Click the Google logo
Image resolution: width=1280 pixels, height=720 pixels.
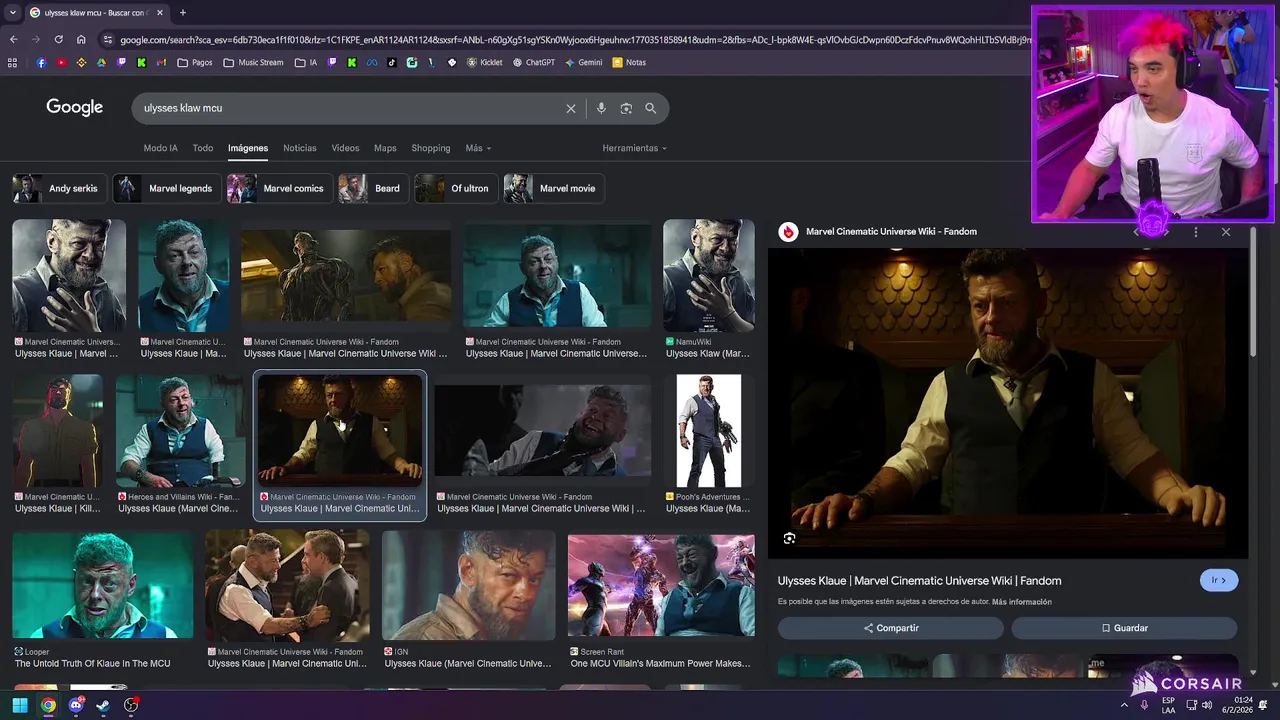tap(74, 107)
